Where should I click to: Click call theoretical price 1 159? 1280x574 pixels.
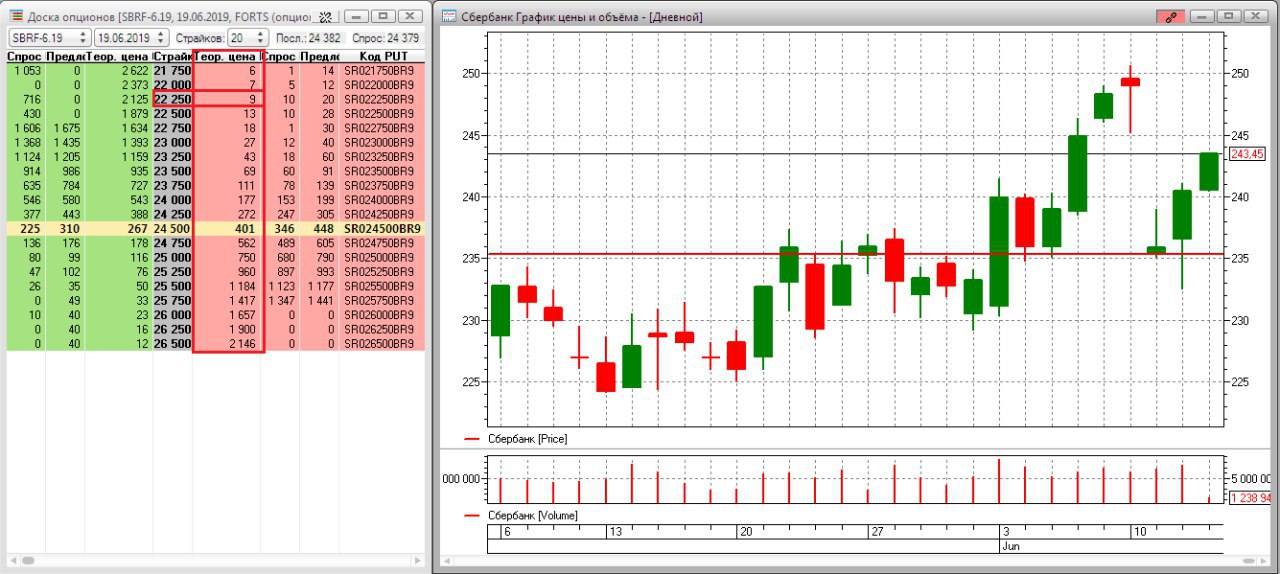118,157
